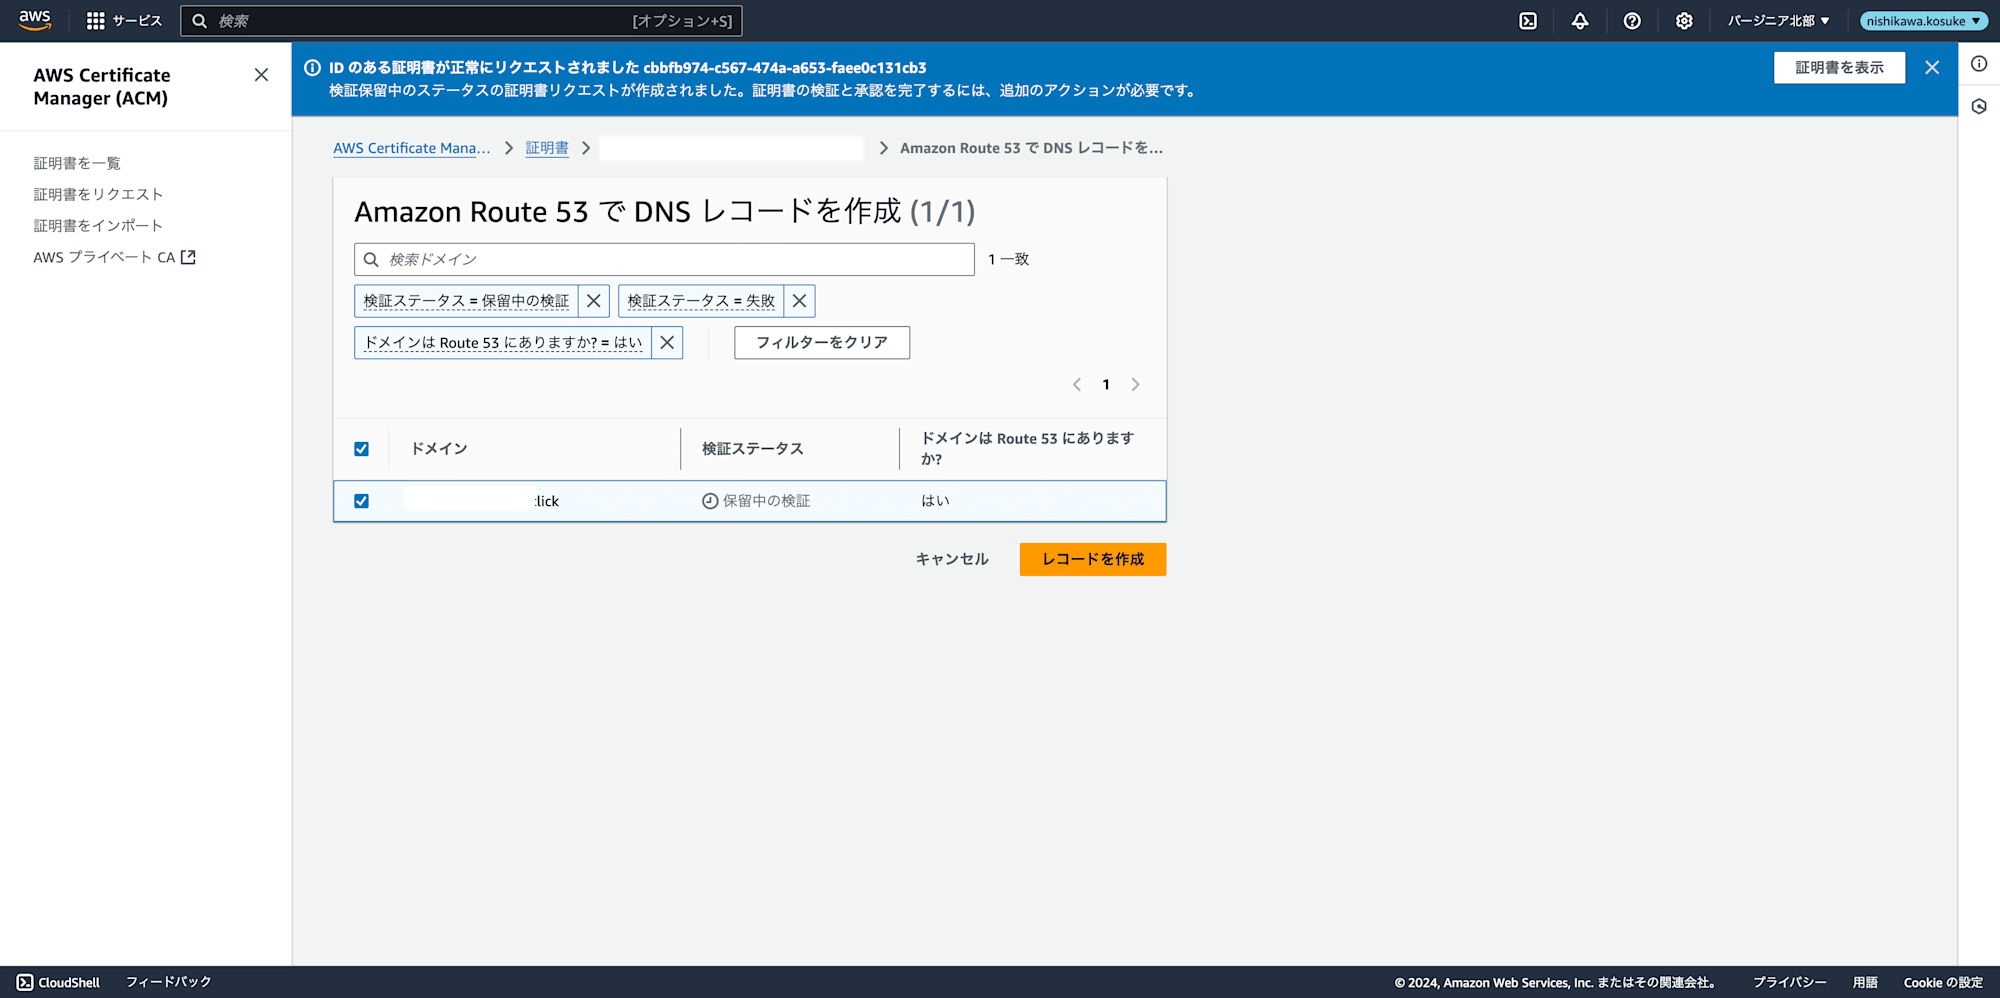Launch CloudShell from top navigation icon
This screenshot has width=2000, height=998.
point(1528,21)
